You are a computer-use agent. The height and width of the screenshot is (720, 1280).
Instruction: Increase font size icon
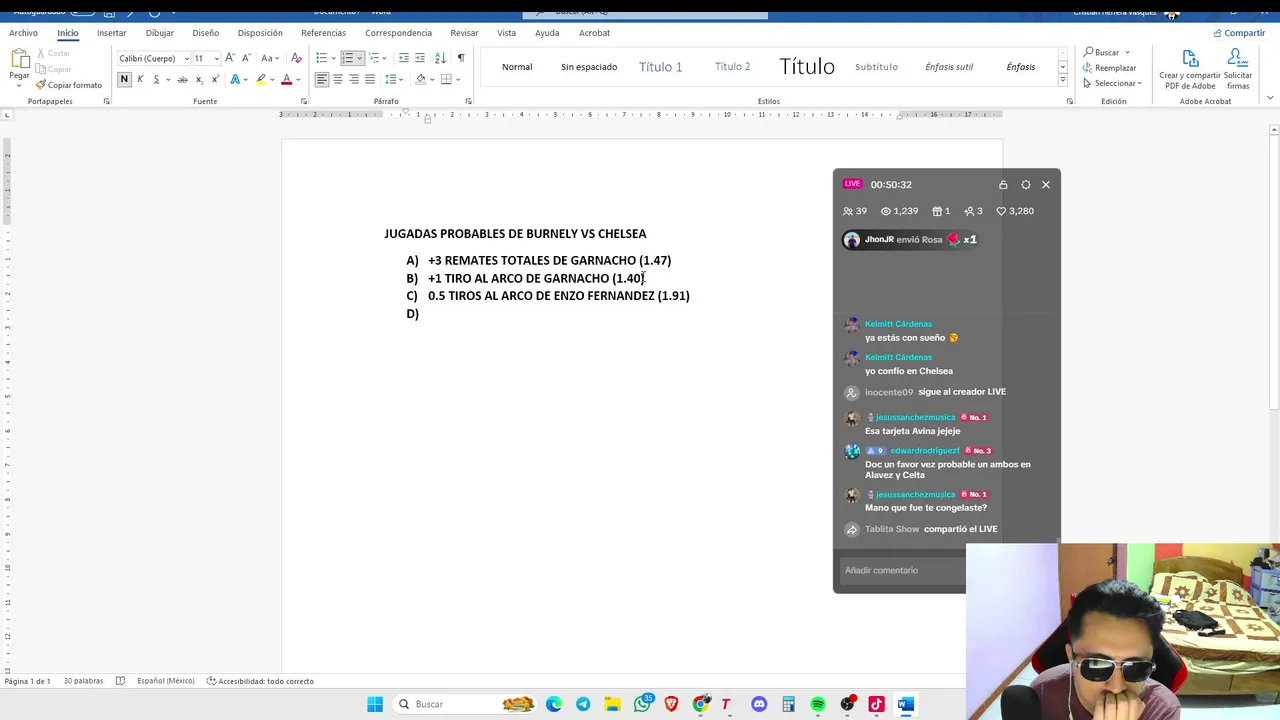(x=230, y=58)
